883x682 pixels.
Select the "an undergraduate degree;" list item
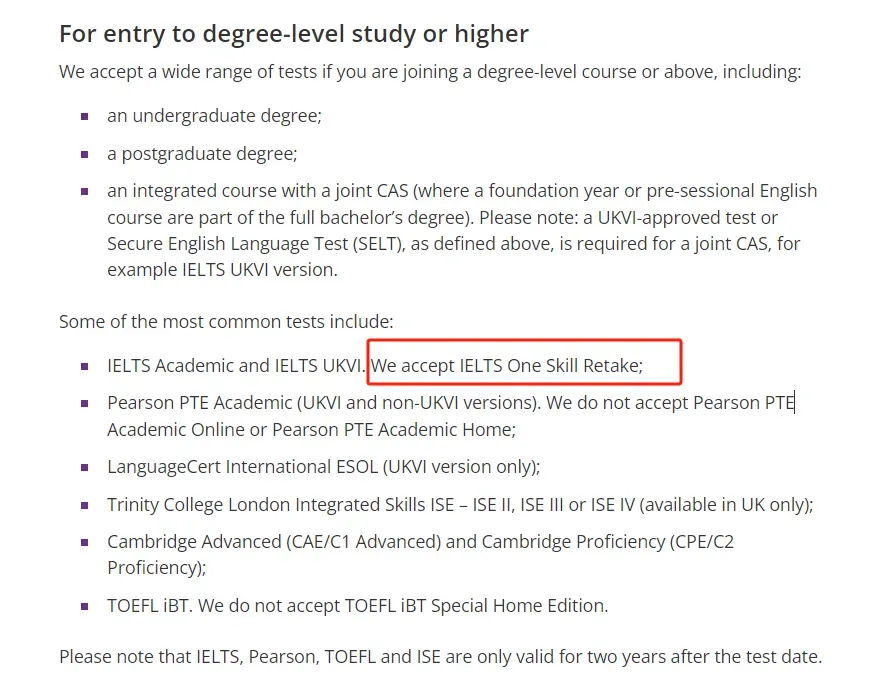(x=214, y=115)
